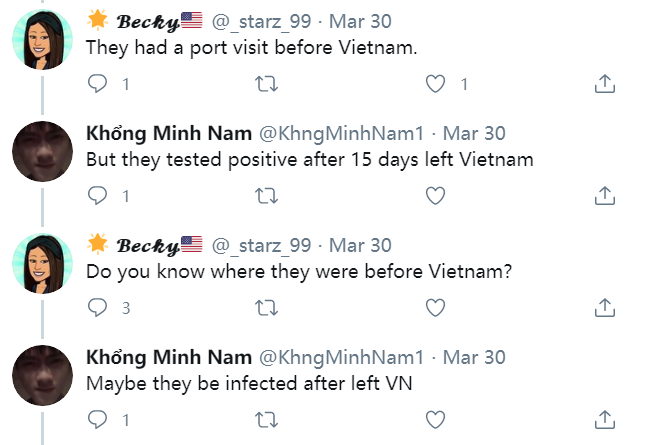
Task: Retweet "Do you know where they were" tweet
Action: 266,308
